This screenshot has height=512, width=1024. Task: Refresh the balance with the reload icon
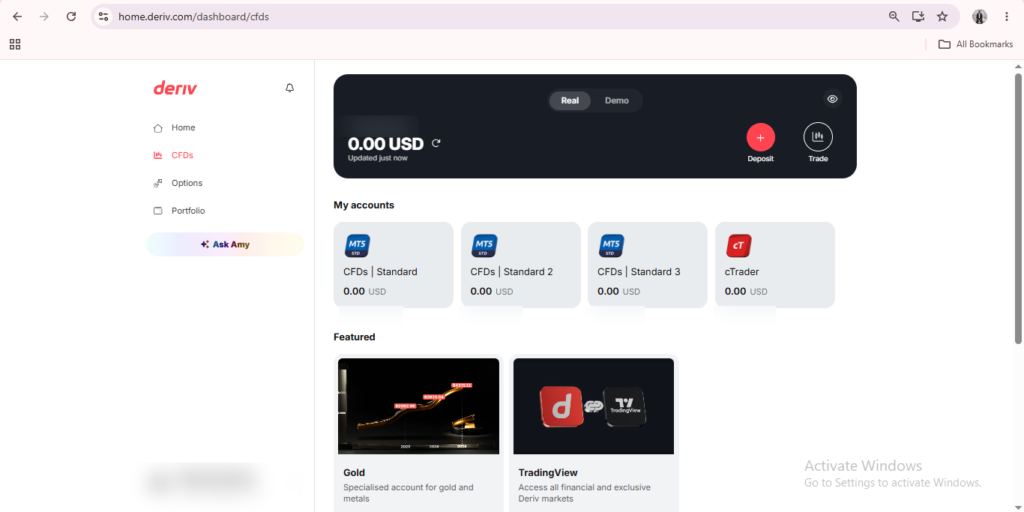[x=436, y=143]
